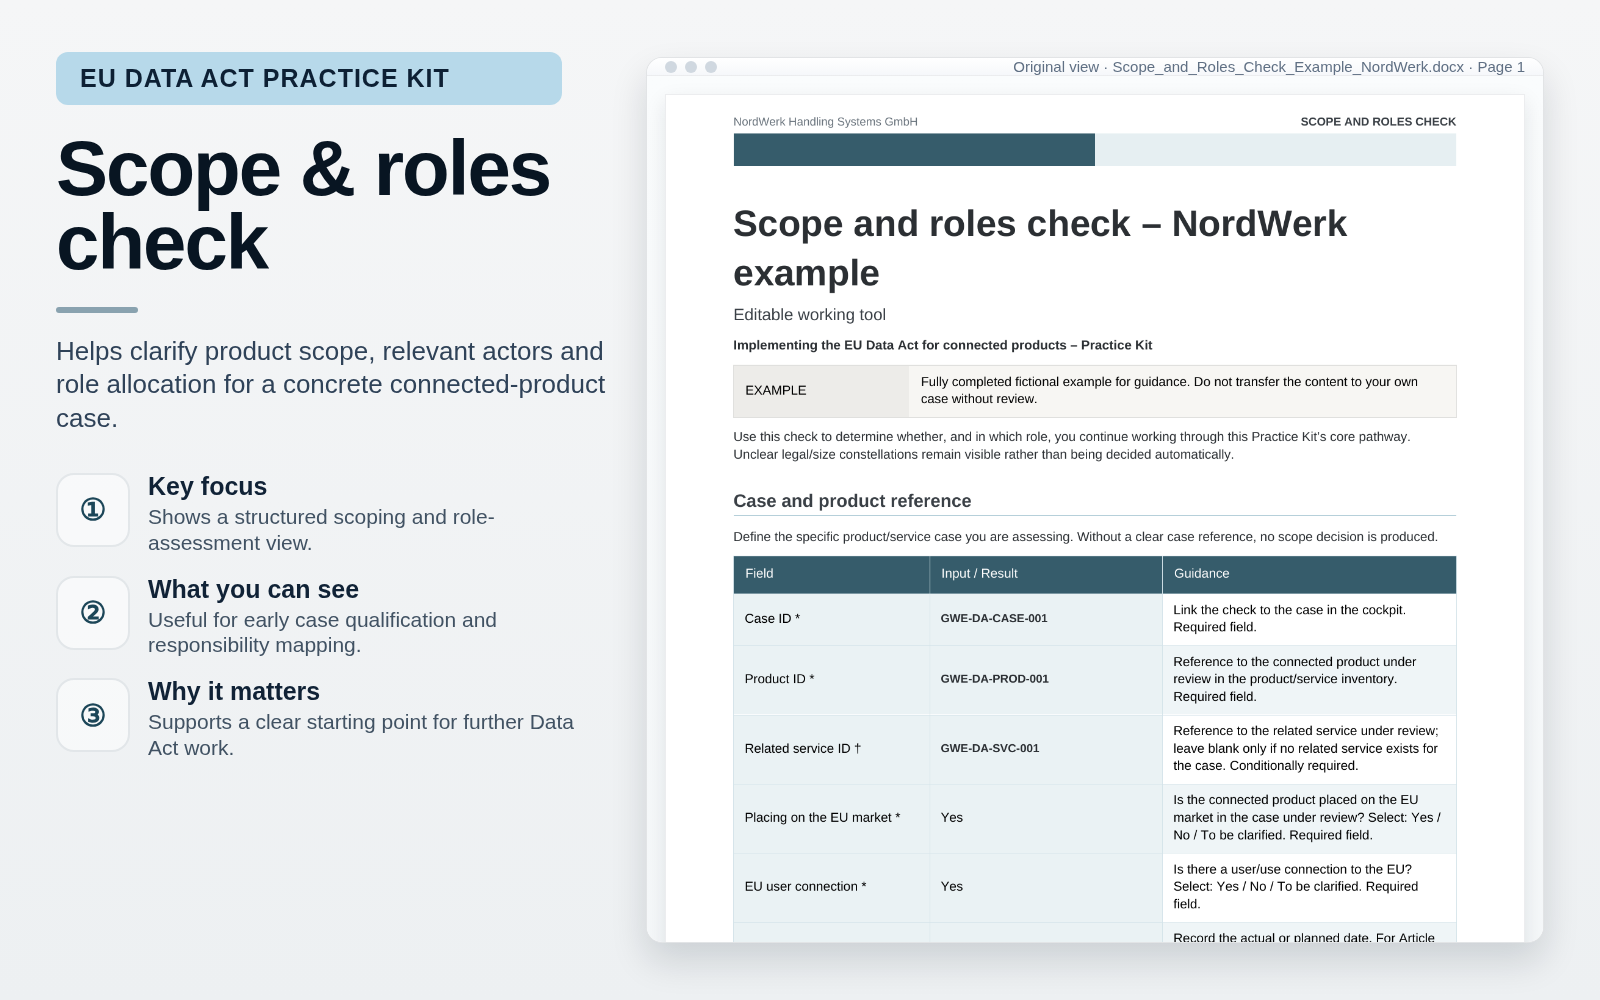Click the Field column header
1600x1000 pixels.
[x=832, y=574]
